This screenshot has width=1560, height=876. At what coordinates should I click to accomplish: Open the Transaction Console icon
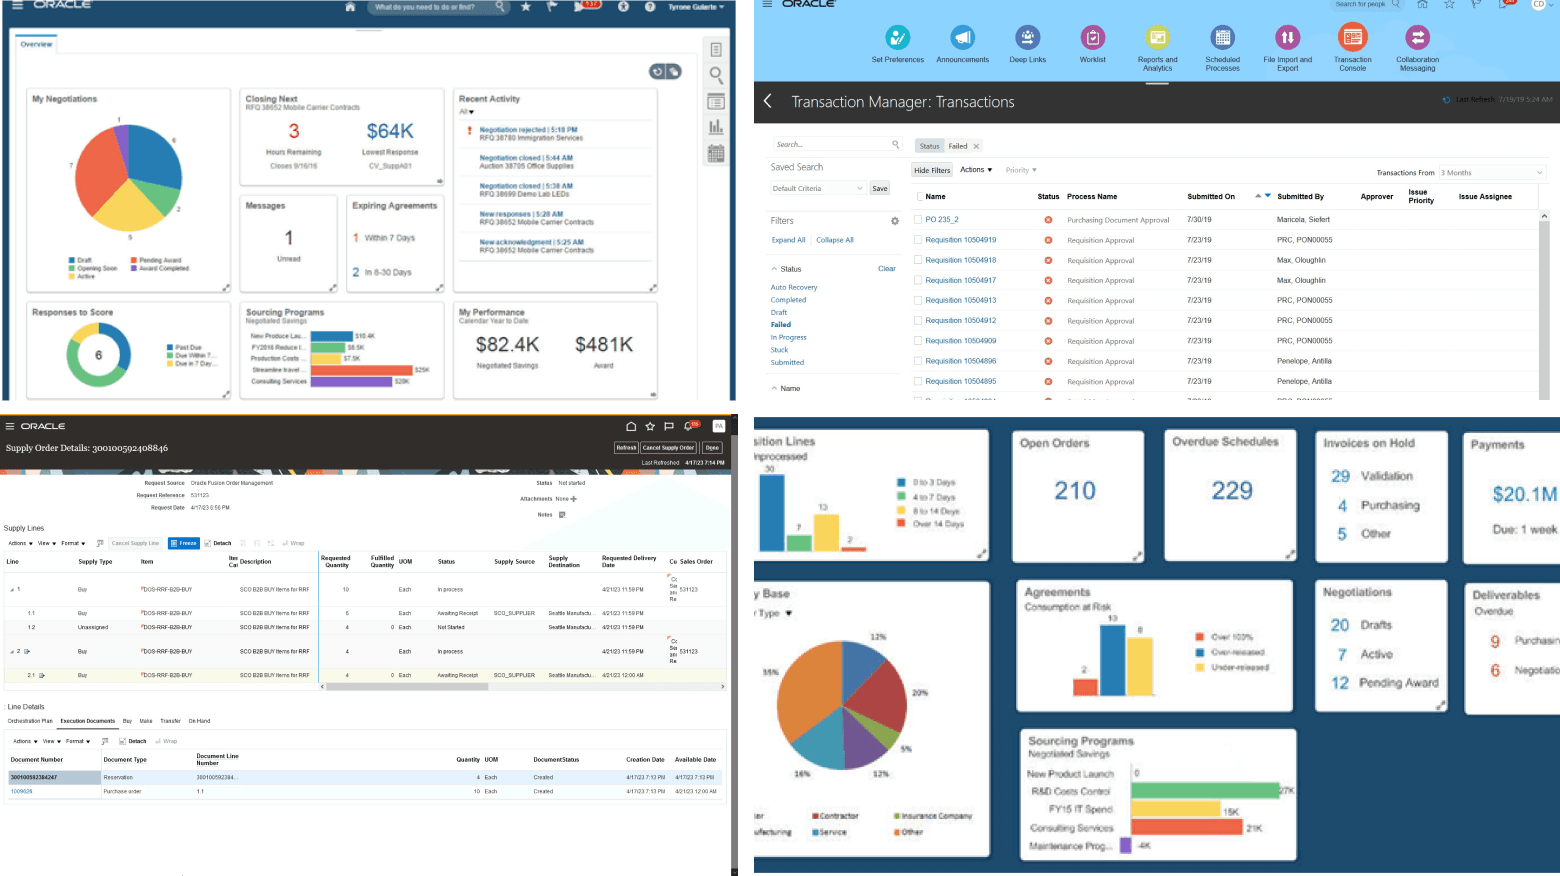[1353, 38]
